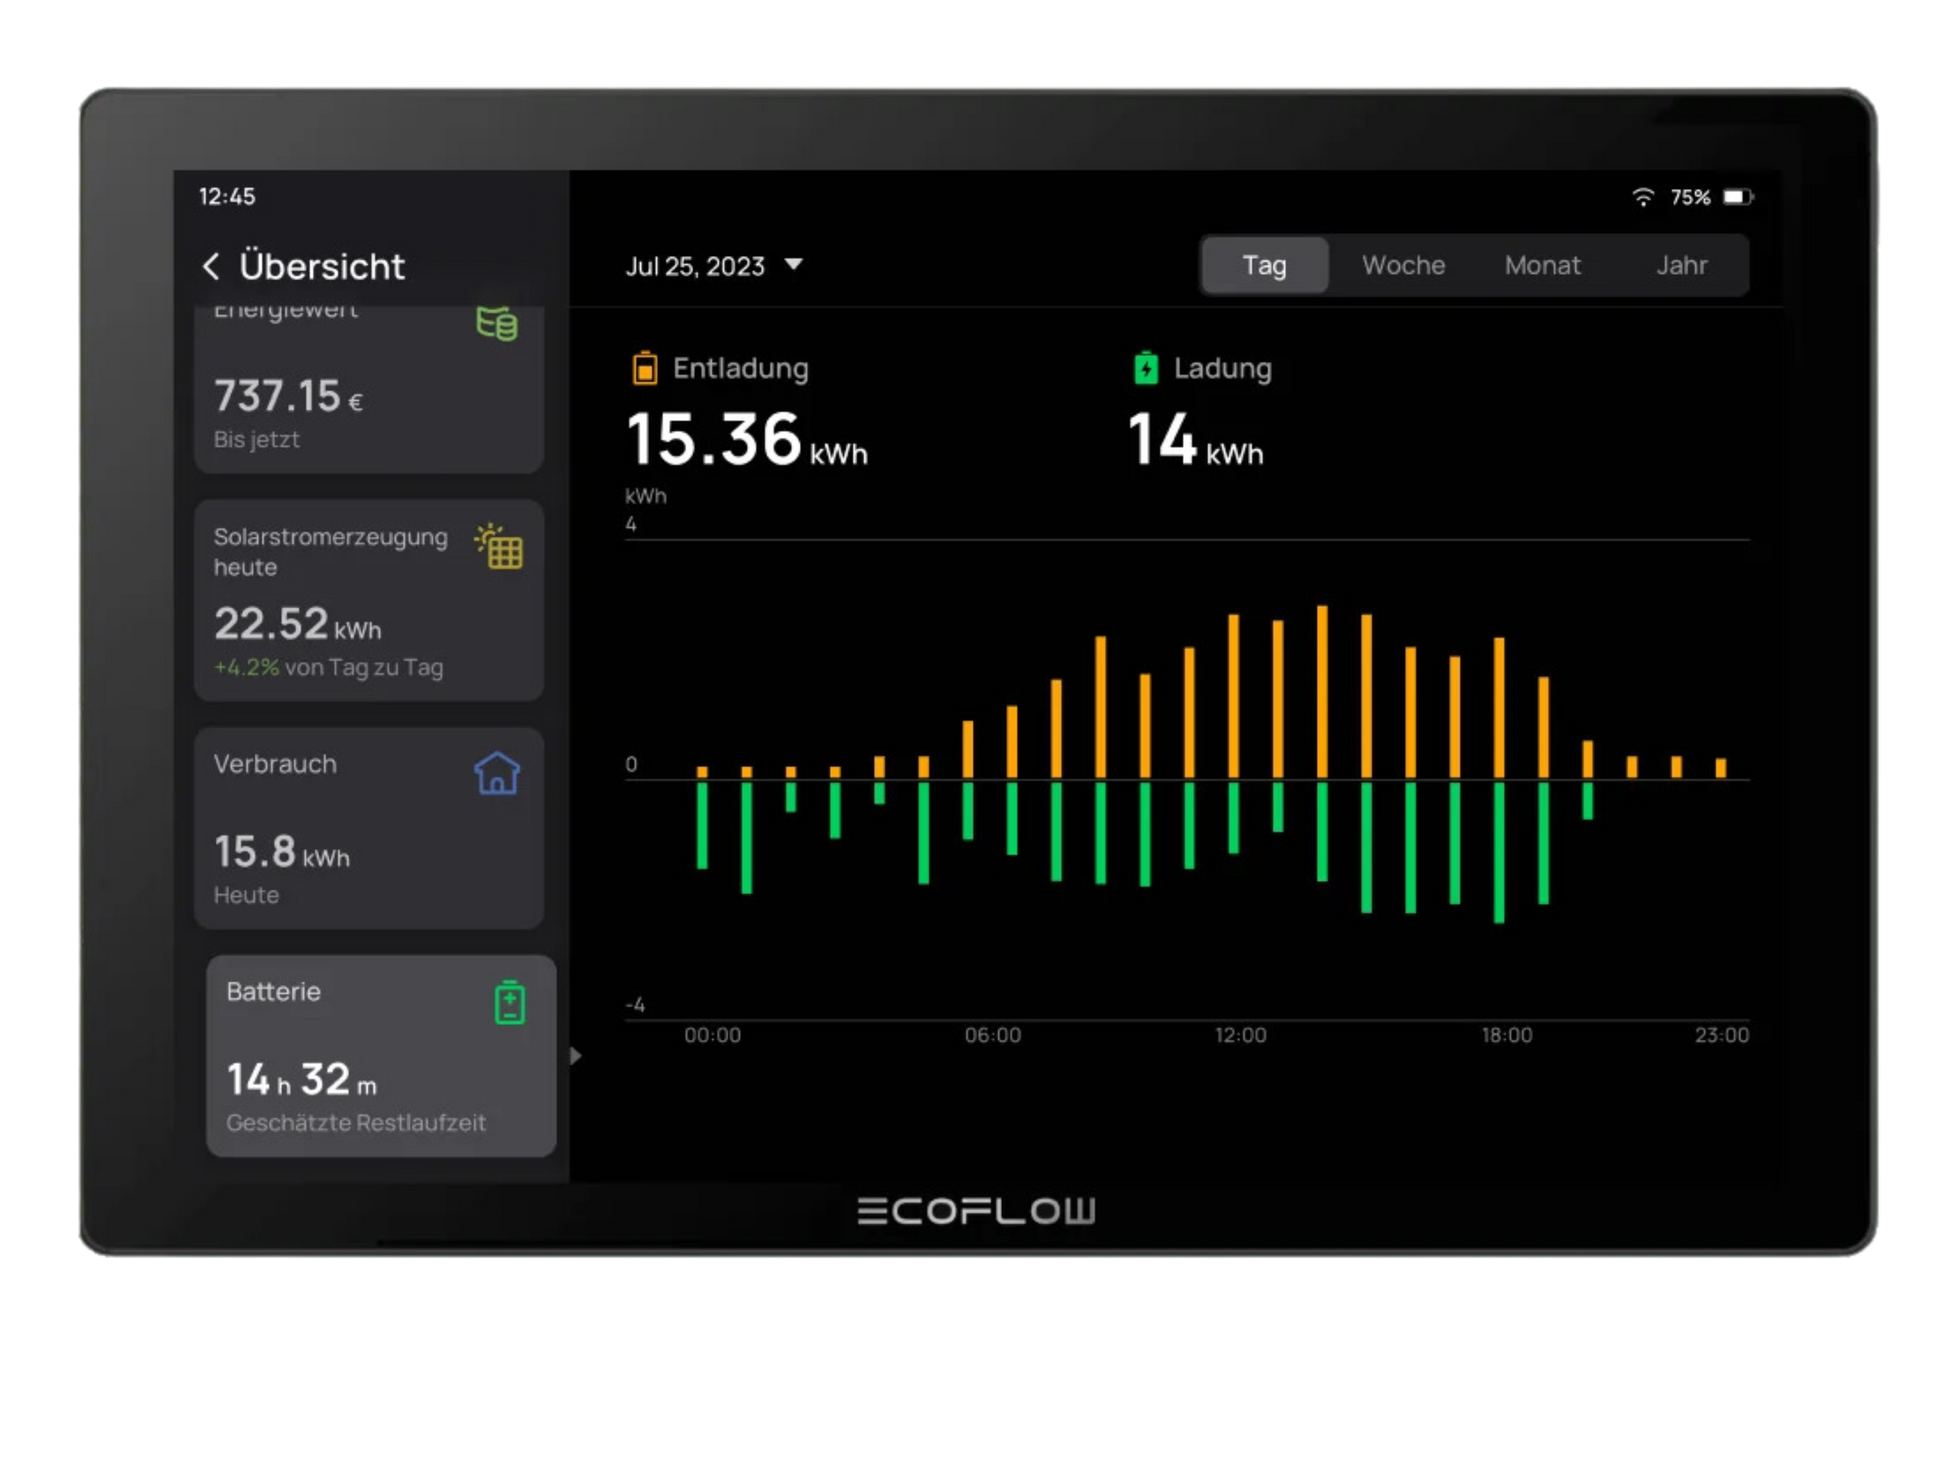Click the tallest orange bar in chart

(1322, 692)
